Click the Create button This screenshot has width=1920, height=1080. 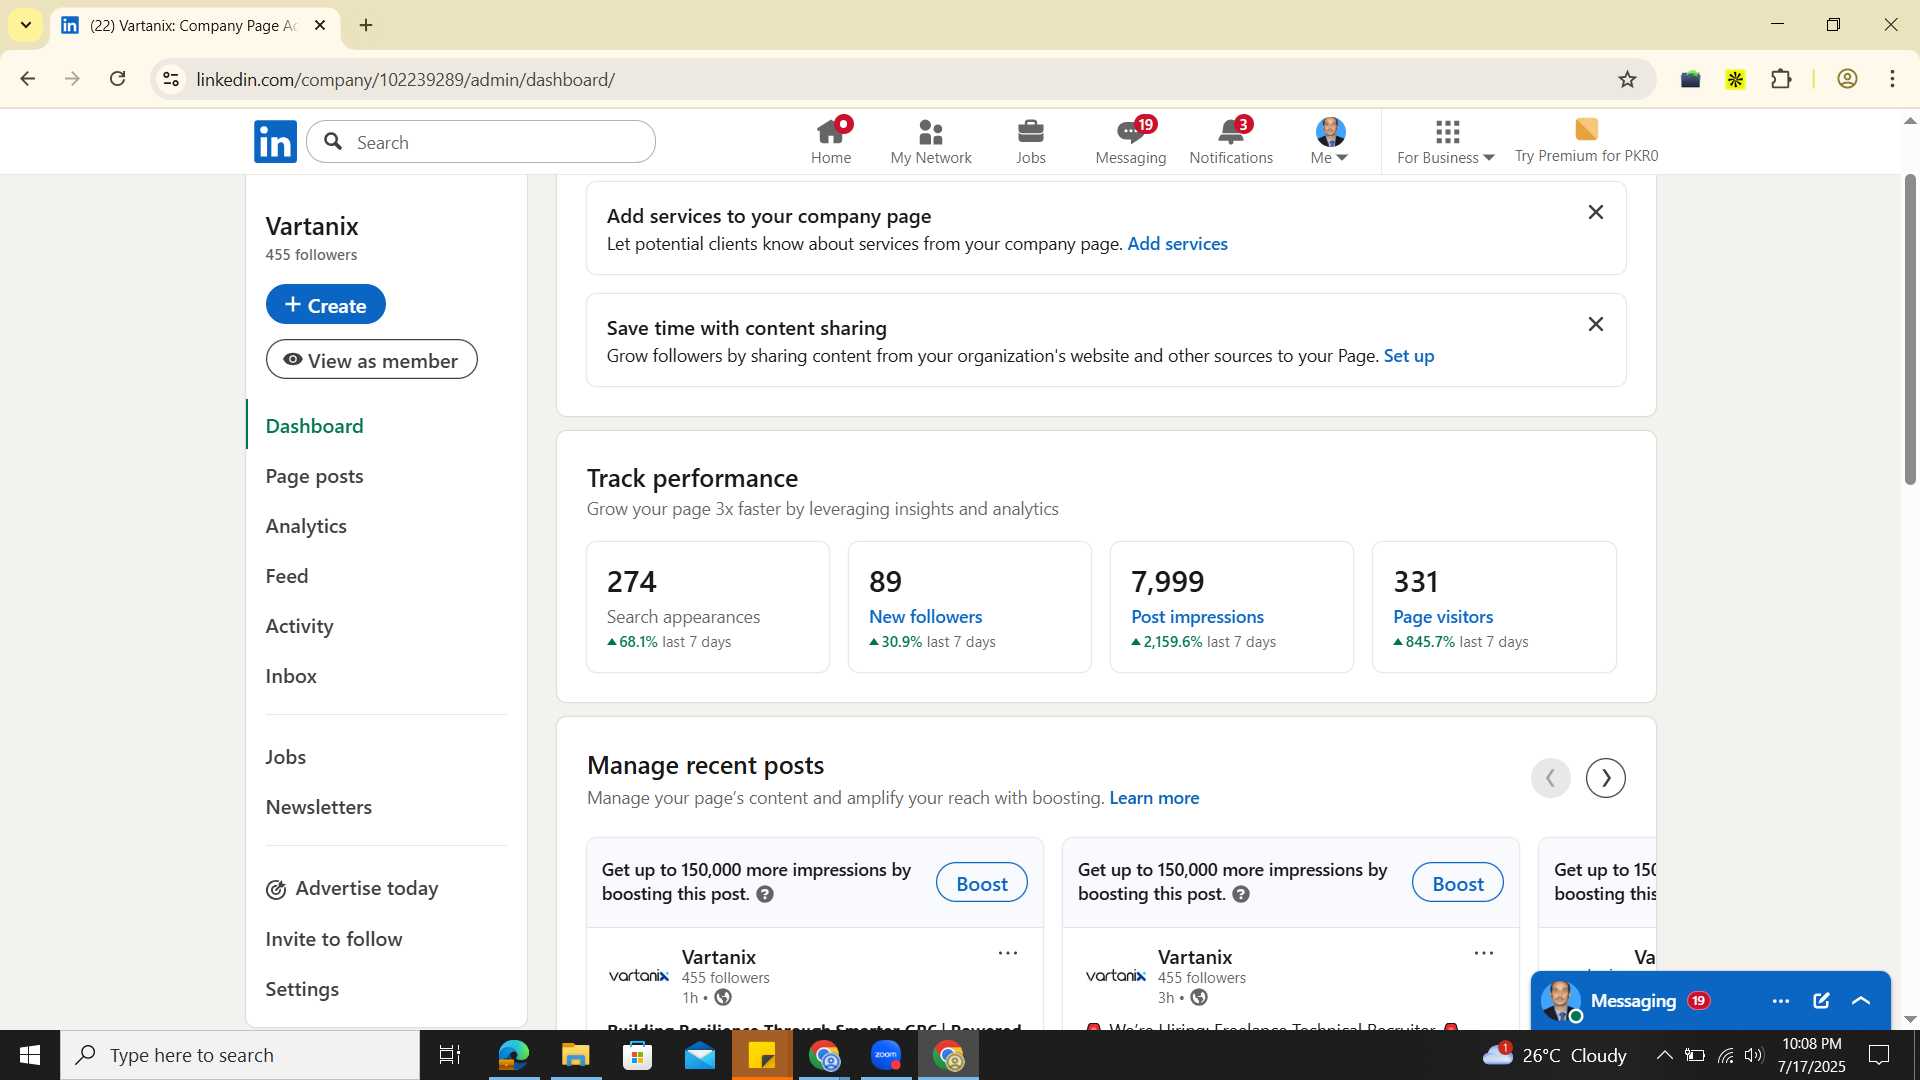325,304
